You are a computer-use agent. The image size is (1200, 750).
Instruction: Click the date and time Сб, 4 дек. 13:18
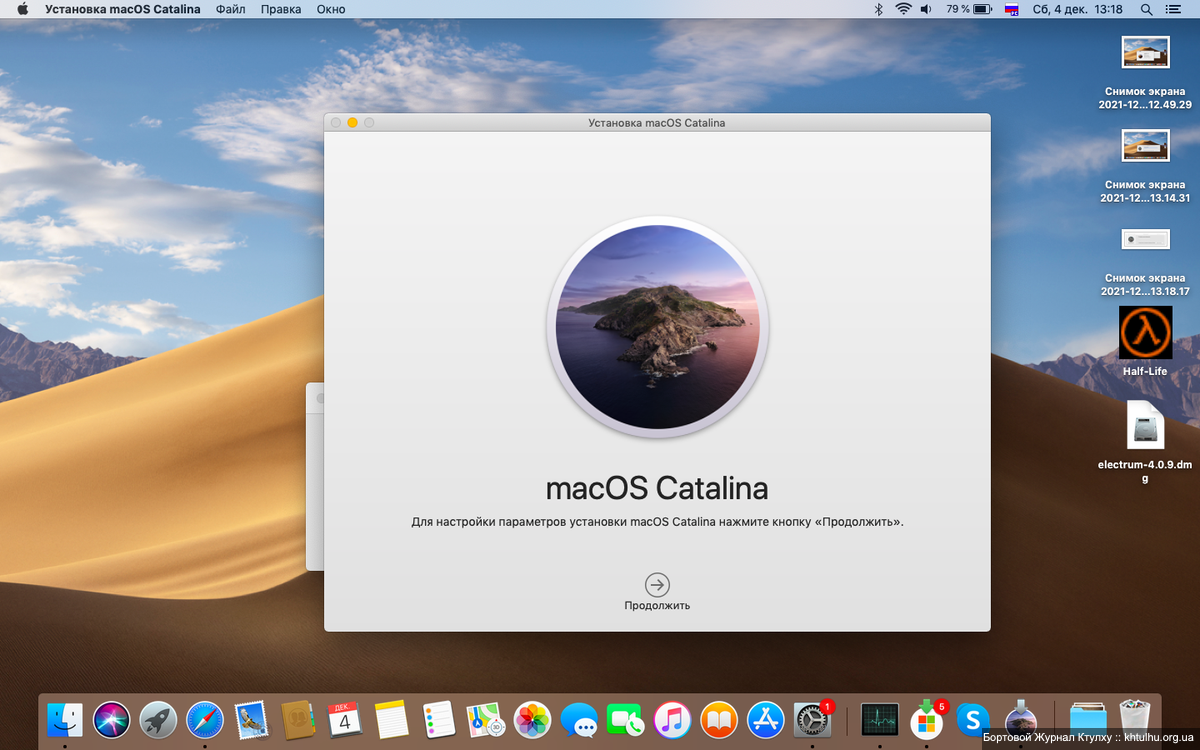tap(1077, 9)
